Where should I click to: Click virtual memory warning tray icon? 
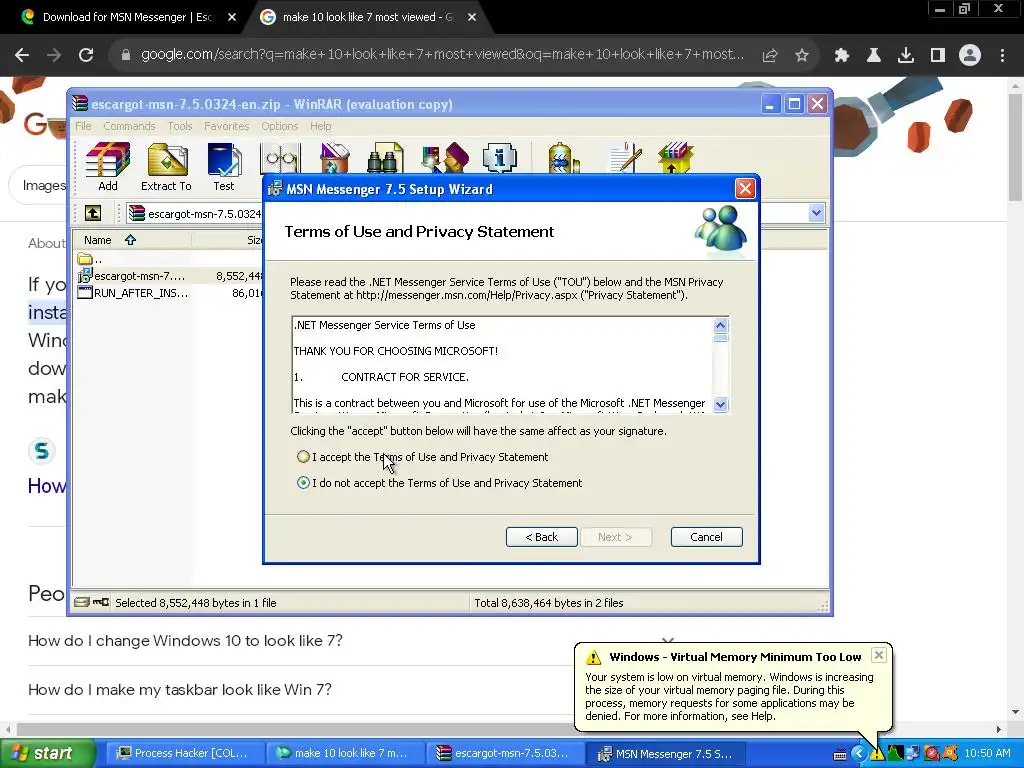point(876,754)
